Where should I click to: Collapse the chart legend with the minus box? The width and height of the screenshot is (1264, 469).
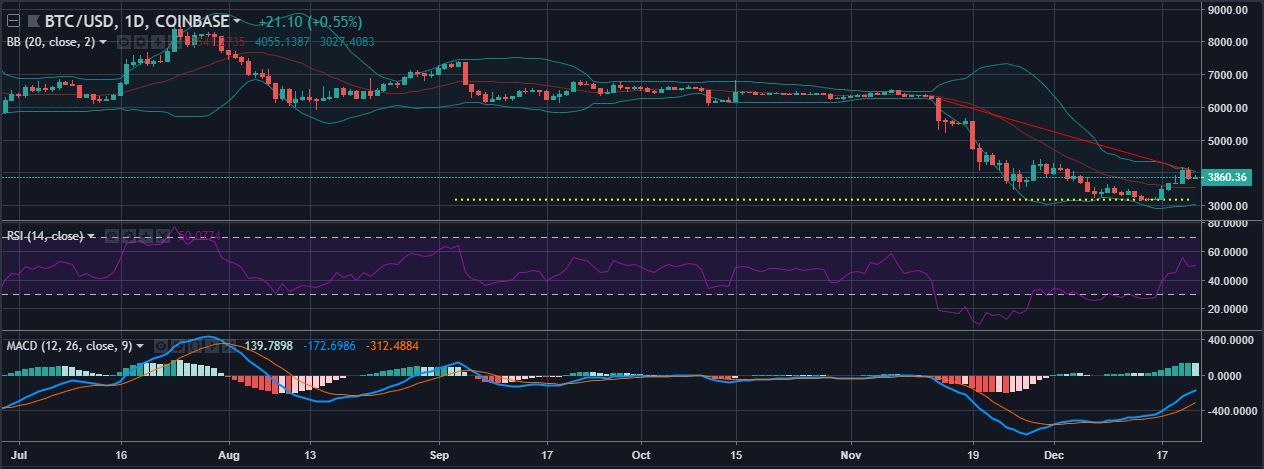coord(13,20)
